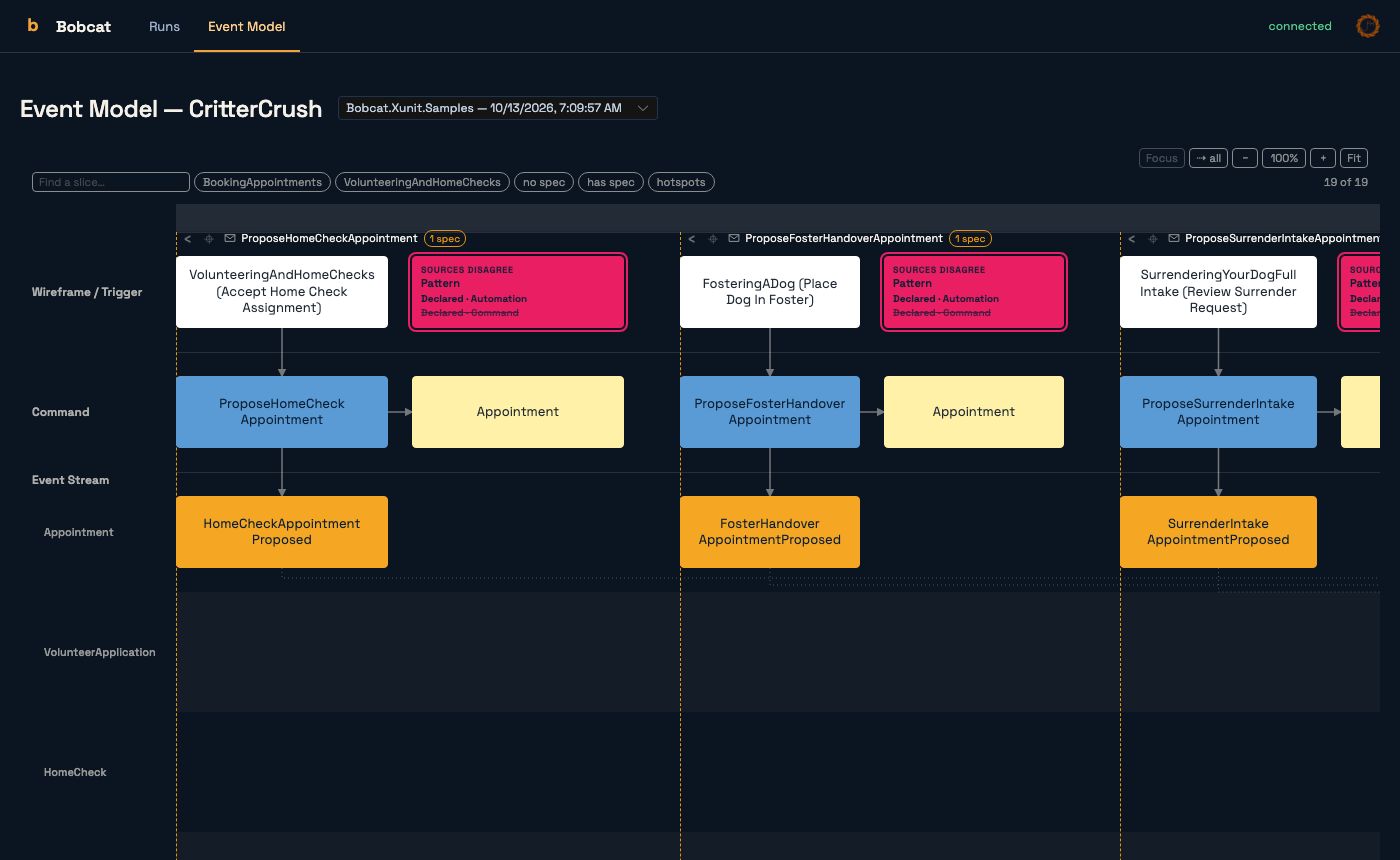Toggle the arrow 'all' connections button
Screen dimensions: 1400x860
point(1209,158)
